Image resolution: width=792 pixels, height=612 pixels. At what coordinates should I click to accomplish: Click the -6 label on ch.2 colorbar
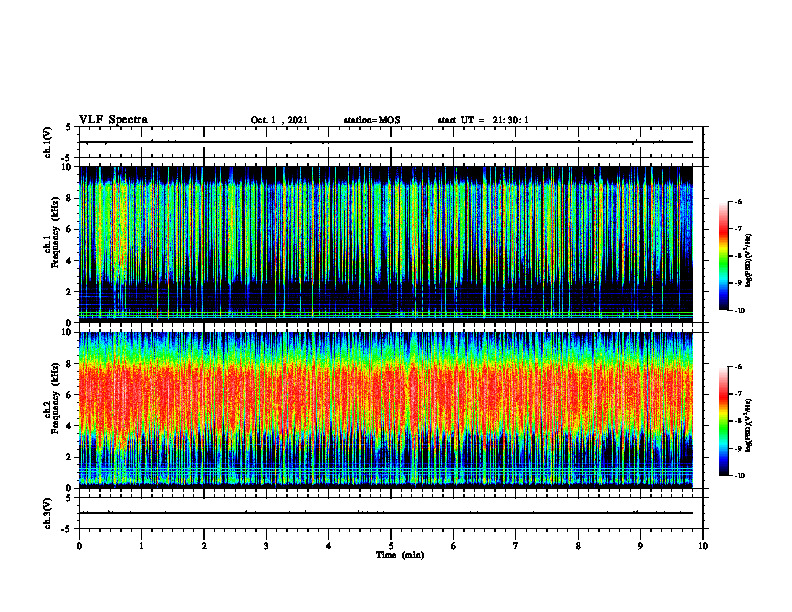[x=739, y=367]
